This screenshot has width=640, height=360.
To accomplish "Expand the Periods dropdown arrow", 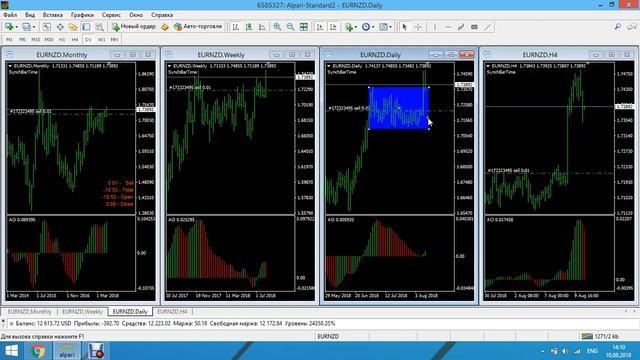I will coord(373,27).
